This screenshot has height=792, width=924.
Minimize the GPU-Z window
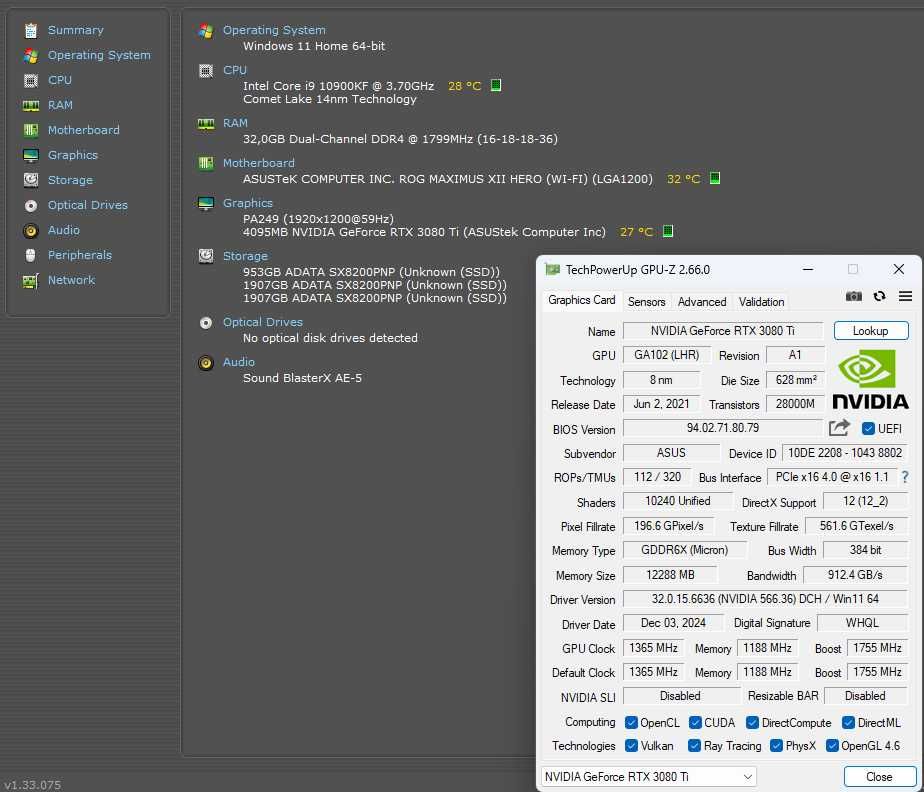point(808,269)
